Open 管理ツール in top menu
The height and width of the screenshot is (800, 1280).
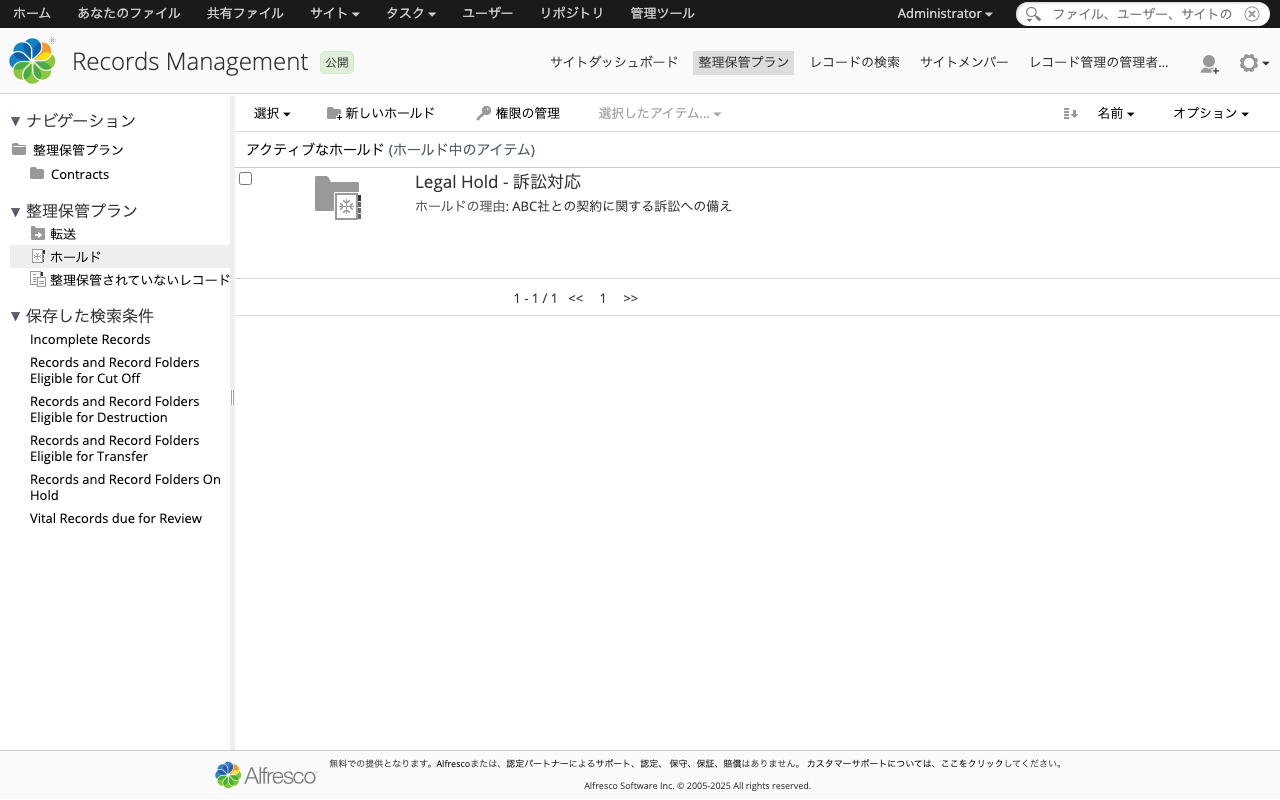click(x=662, y=14)
